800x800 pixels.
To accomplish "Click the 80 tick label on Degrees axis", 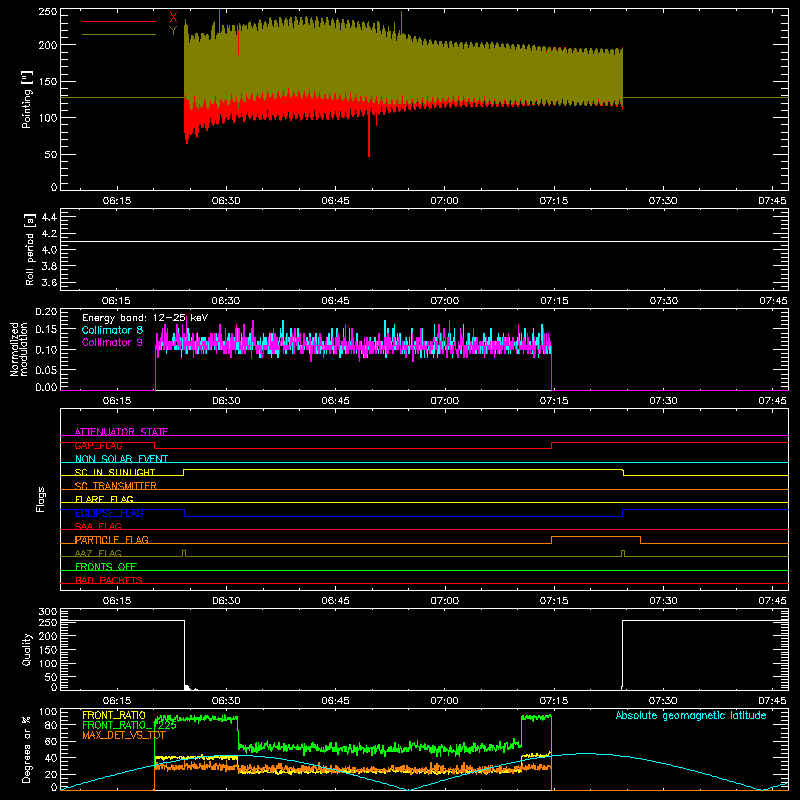I will tap(51, 725).
